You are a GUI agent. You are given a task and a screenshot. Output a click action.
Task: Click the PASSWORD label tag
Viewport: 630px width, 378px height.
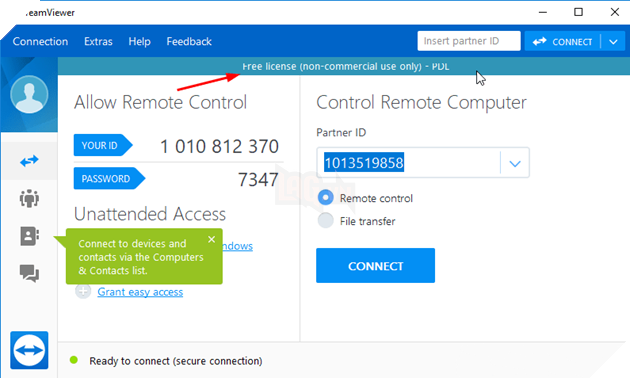pyautogui.click(x=109, y=178)
